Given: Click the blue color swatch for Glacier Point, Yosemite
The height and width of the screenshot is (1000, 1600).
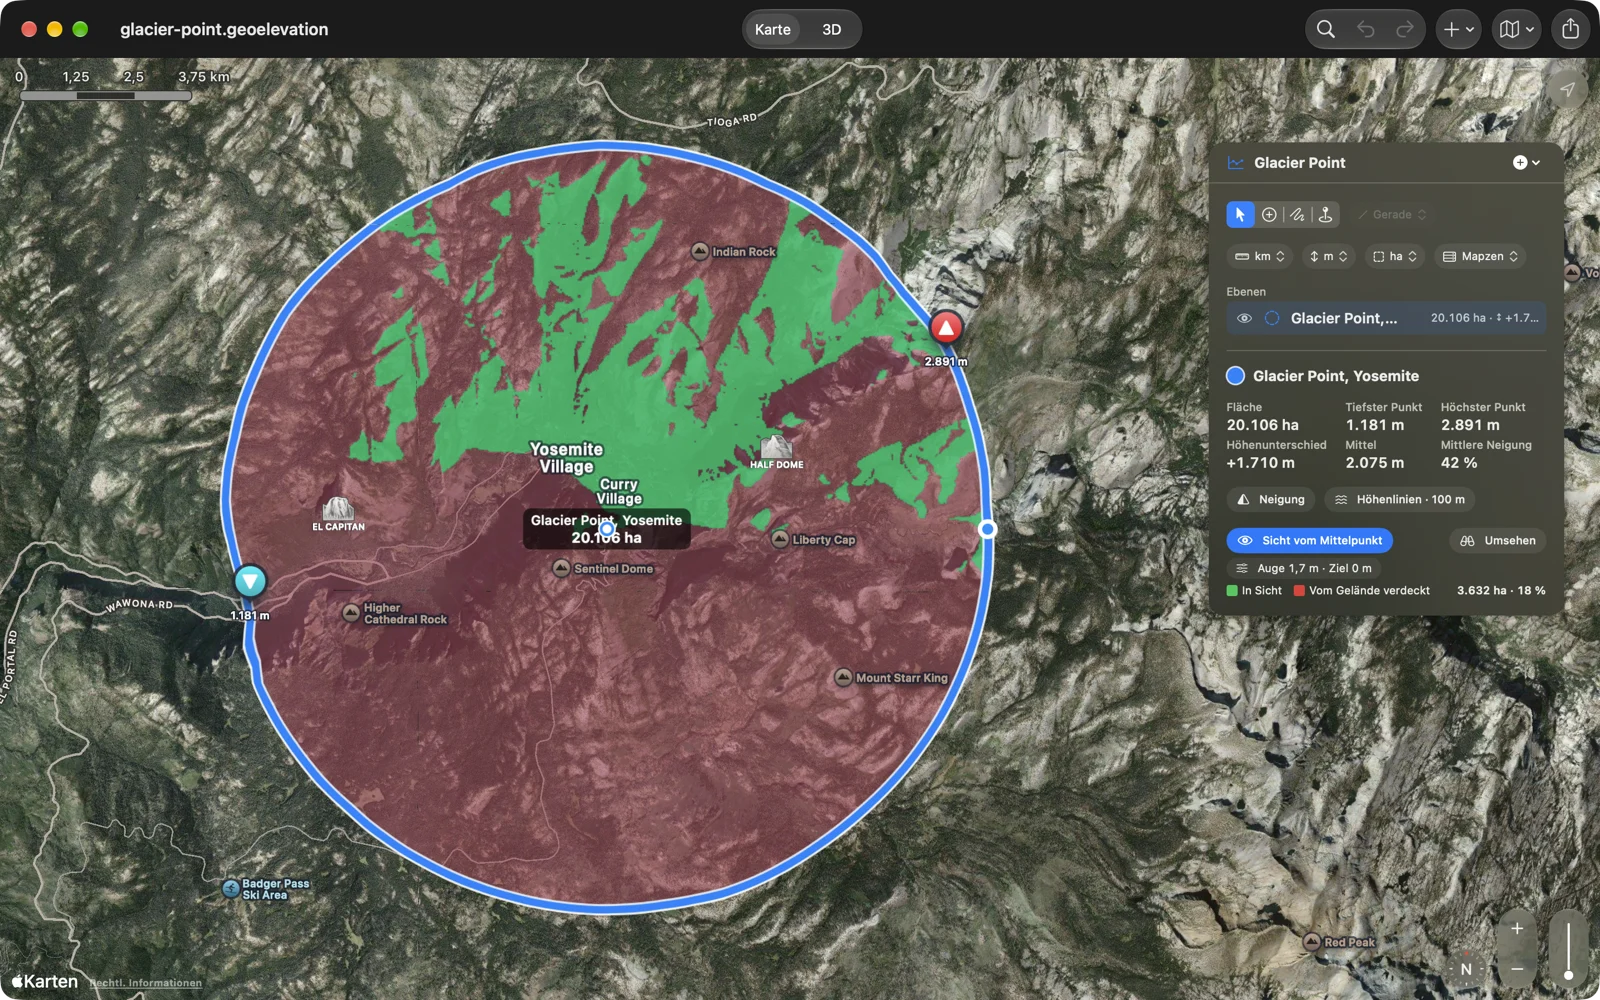Looking at the screenshot, I should click(x=1236, y=376).
